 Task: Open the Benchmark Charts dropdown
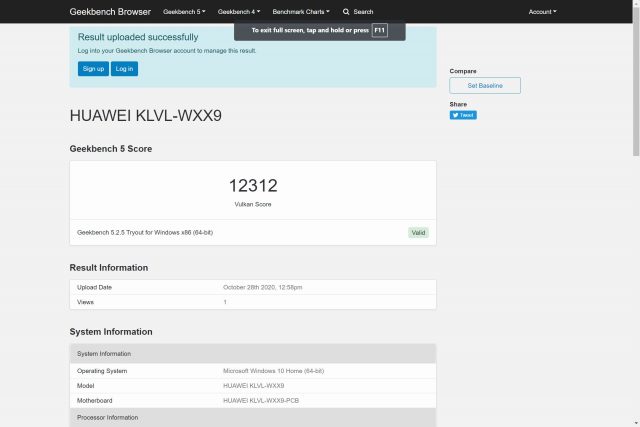coord(301,12)
